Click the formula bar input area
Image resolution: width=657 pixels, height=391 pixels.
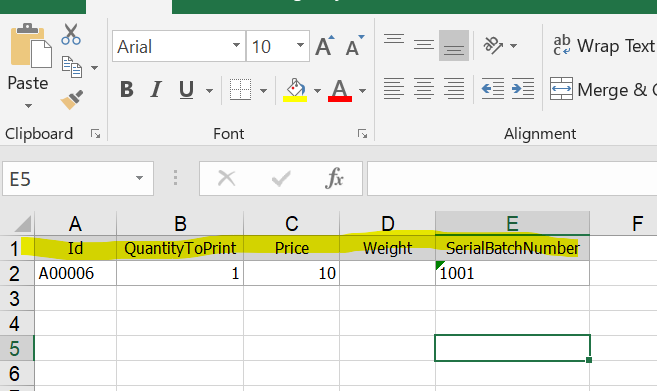(512, 179)
